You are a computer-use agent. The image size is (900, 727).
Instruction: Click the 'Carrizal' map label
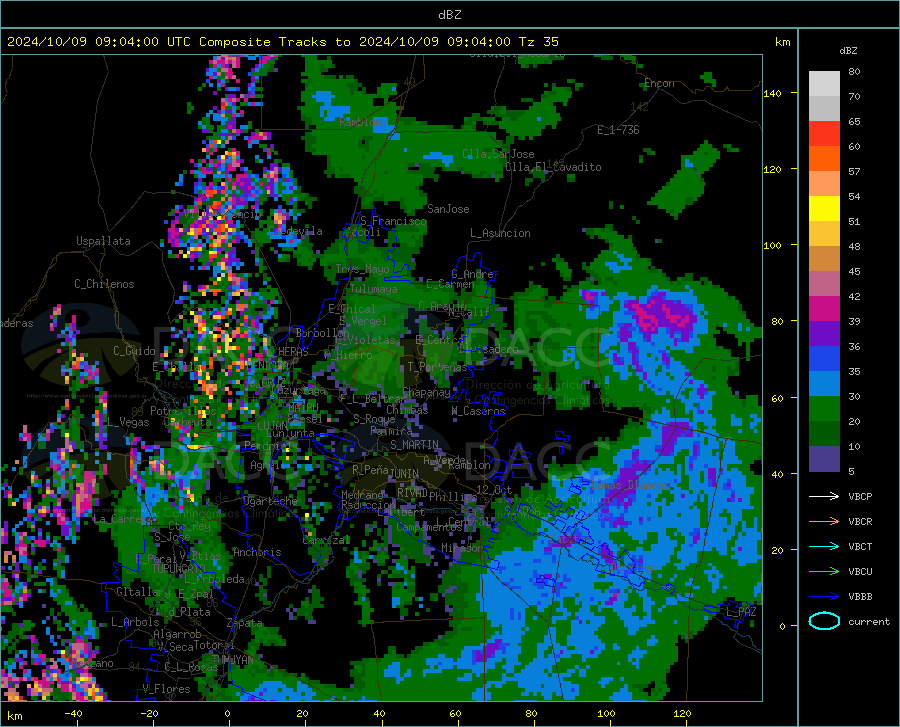[326, 540]
